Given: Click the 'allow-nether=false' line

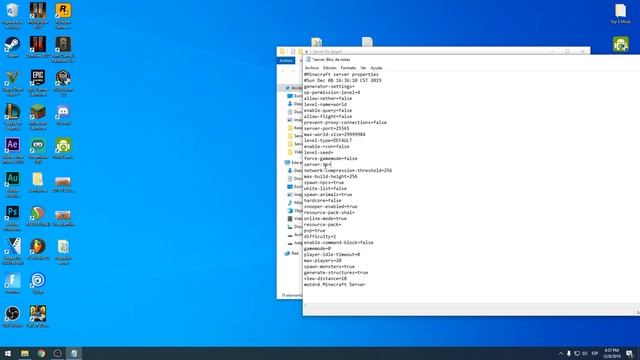Looking at the screenshot, I should [328, 98].
